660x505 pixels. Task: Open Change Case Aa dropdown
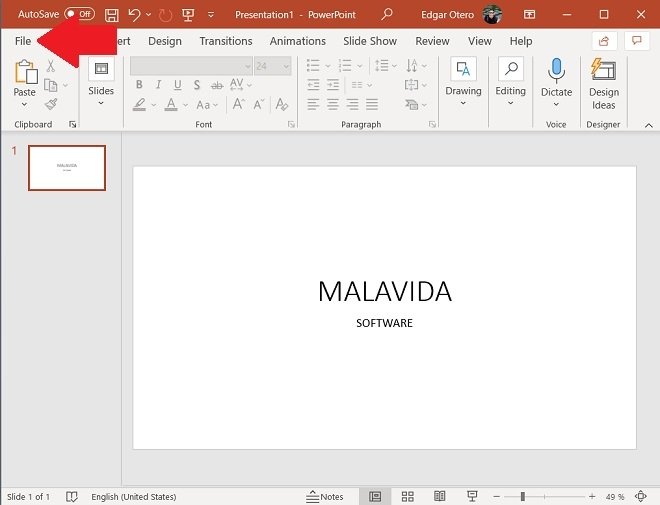coord(207,104)
